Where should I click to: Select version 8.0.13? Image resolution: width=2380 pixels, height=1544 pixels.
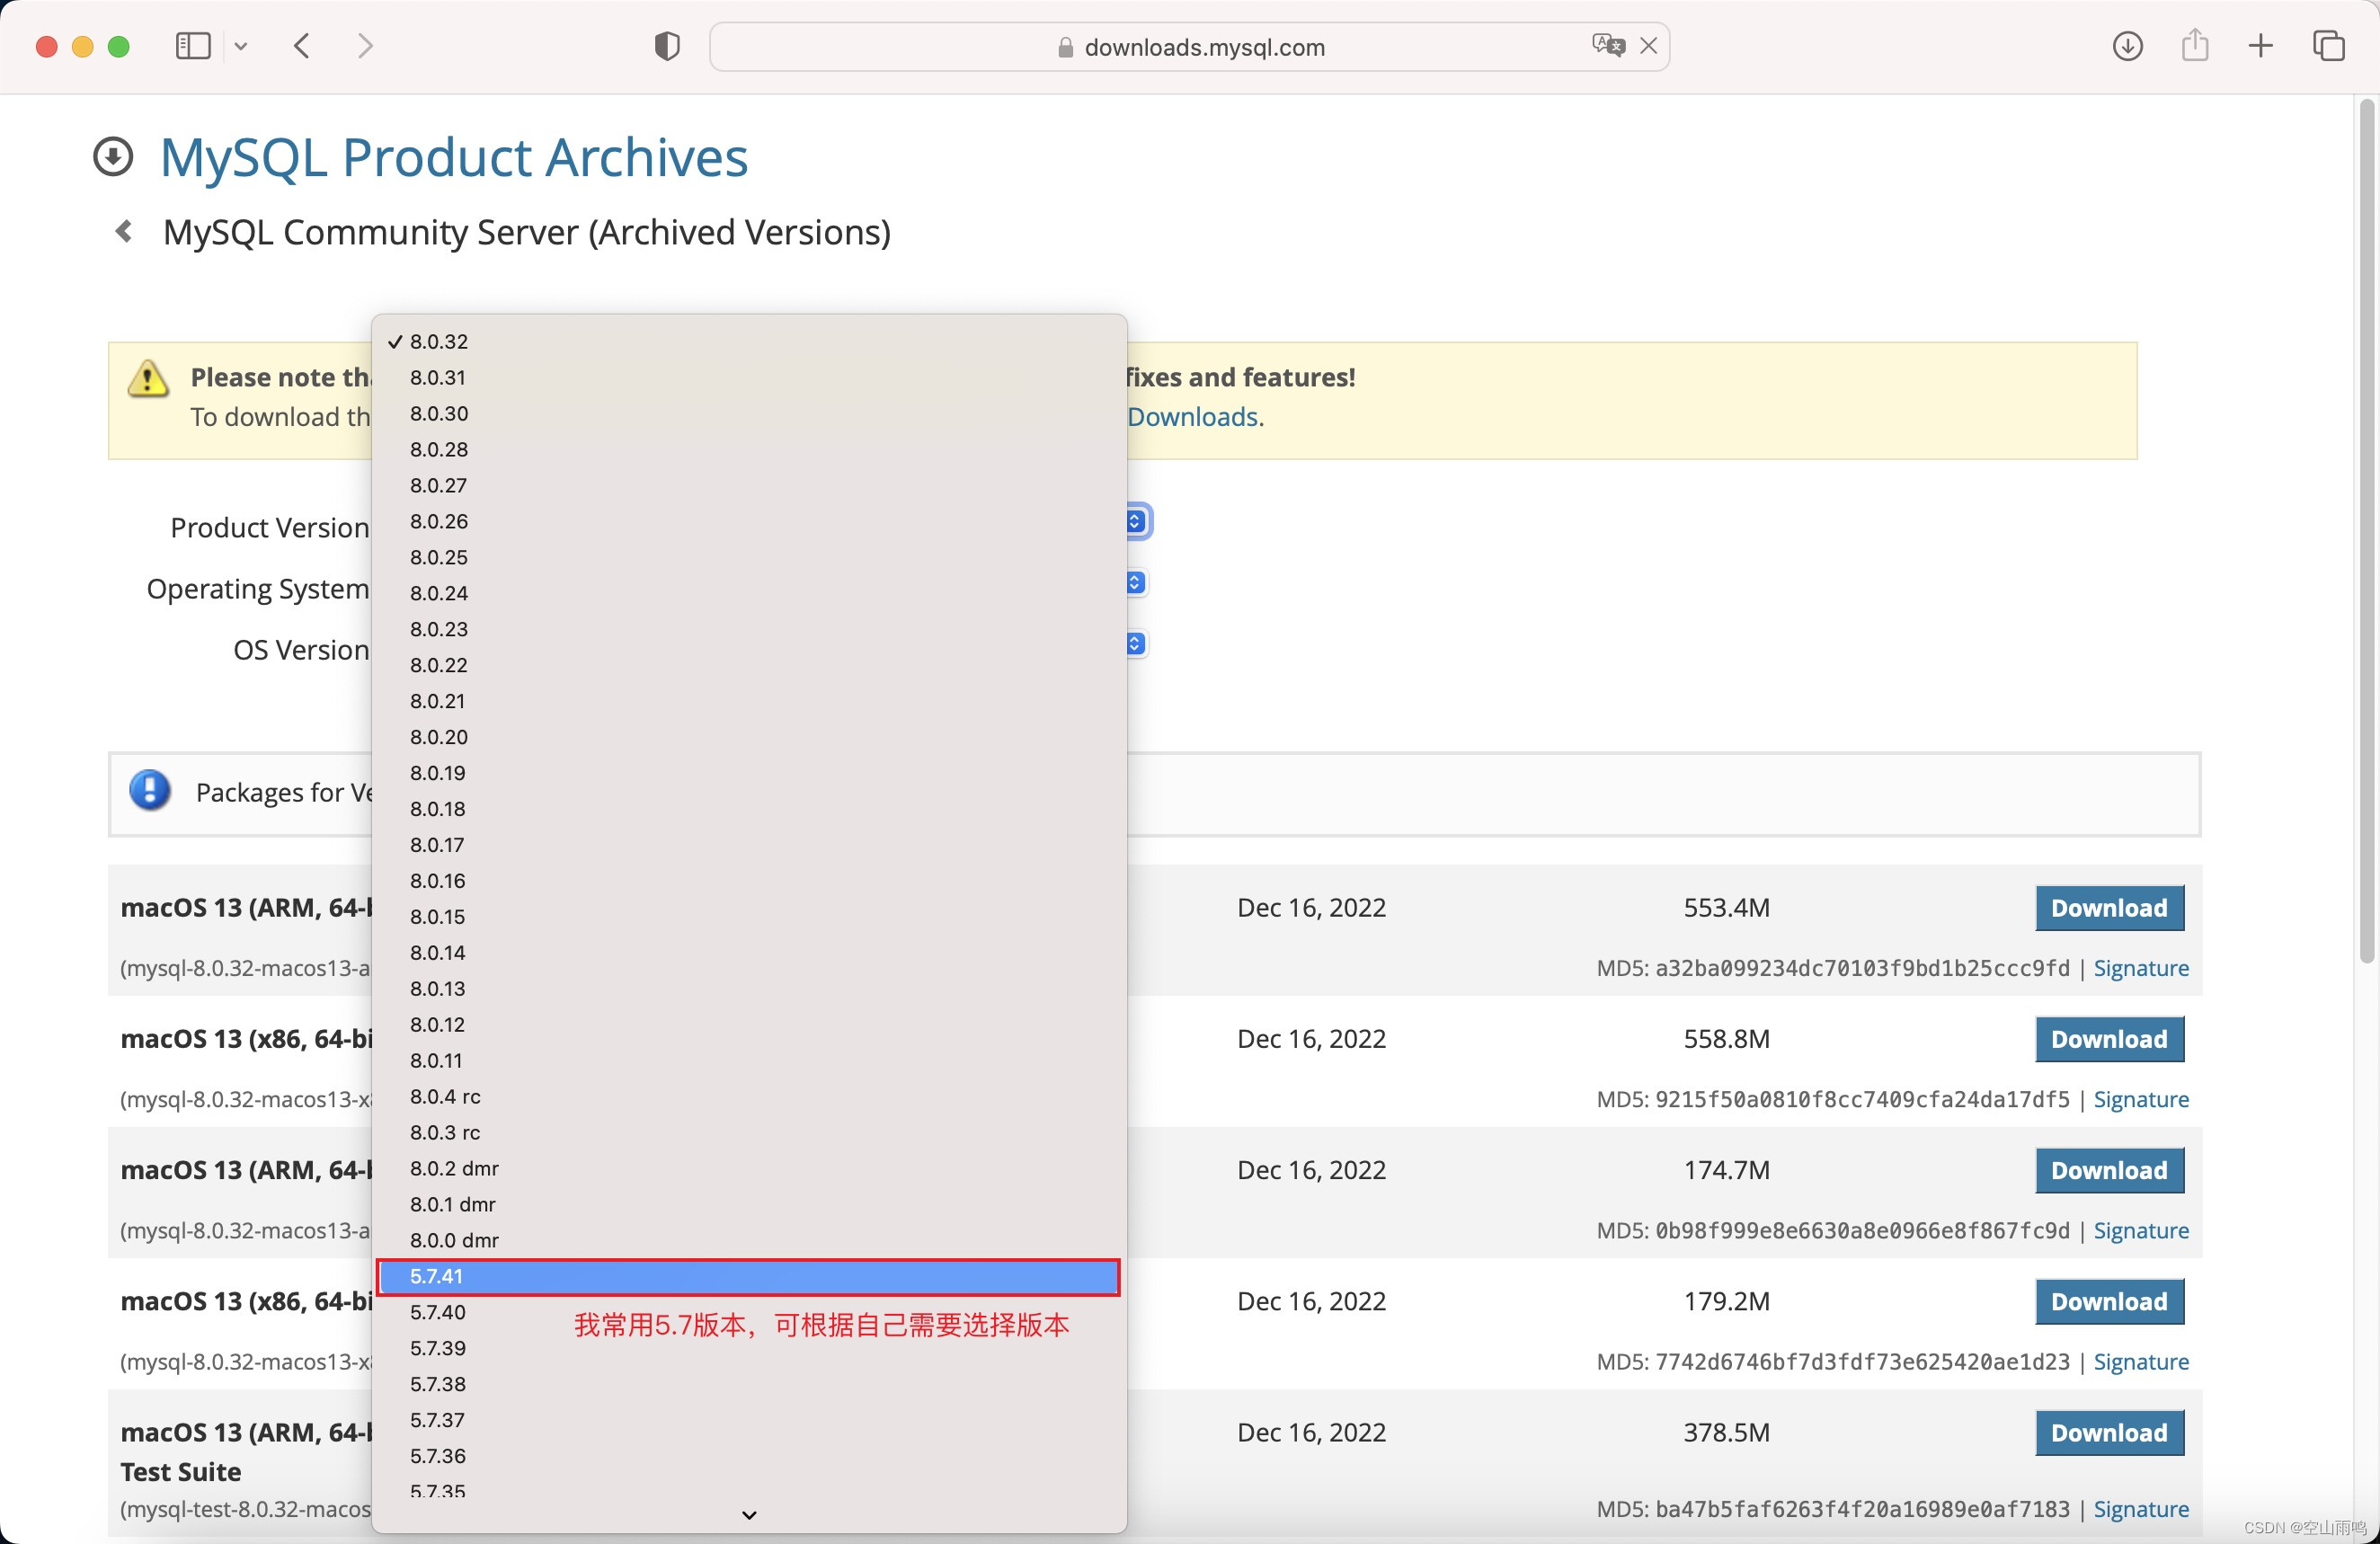click(749, 990)
